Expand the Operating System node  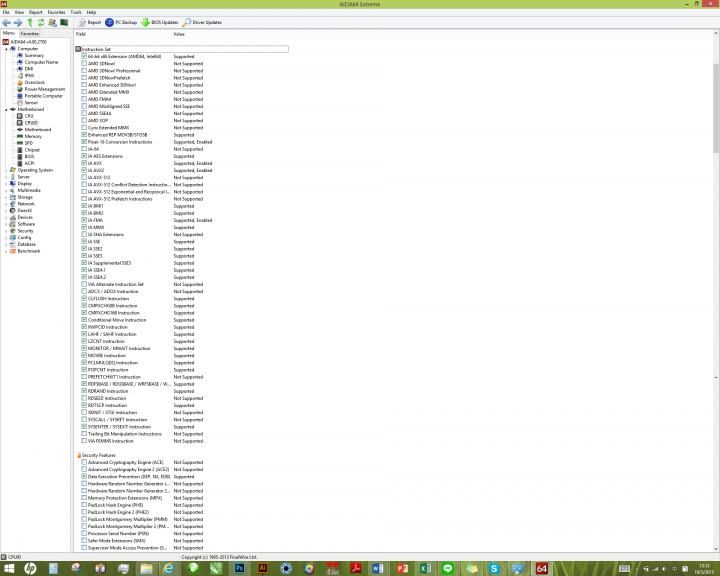pyautogui.click(x=6, y=170)
